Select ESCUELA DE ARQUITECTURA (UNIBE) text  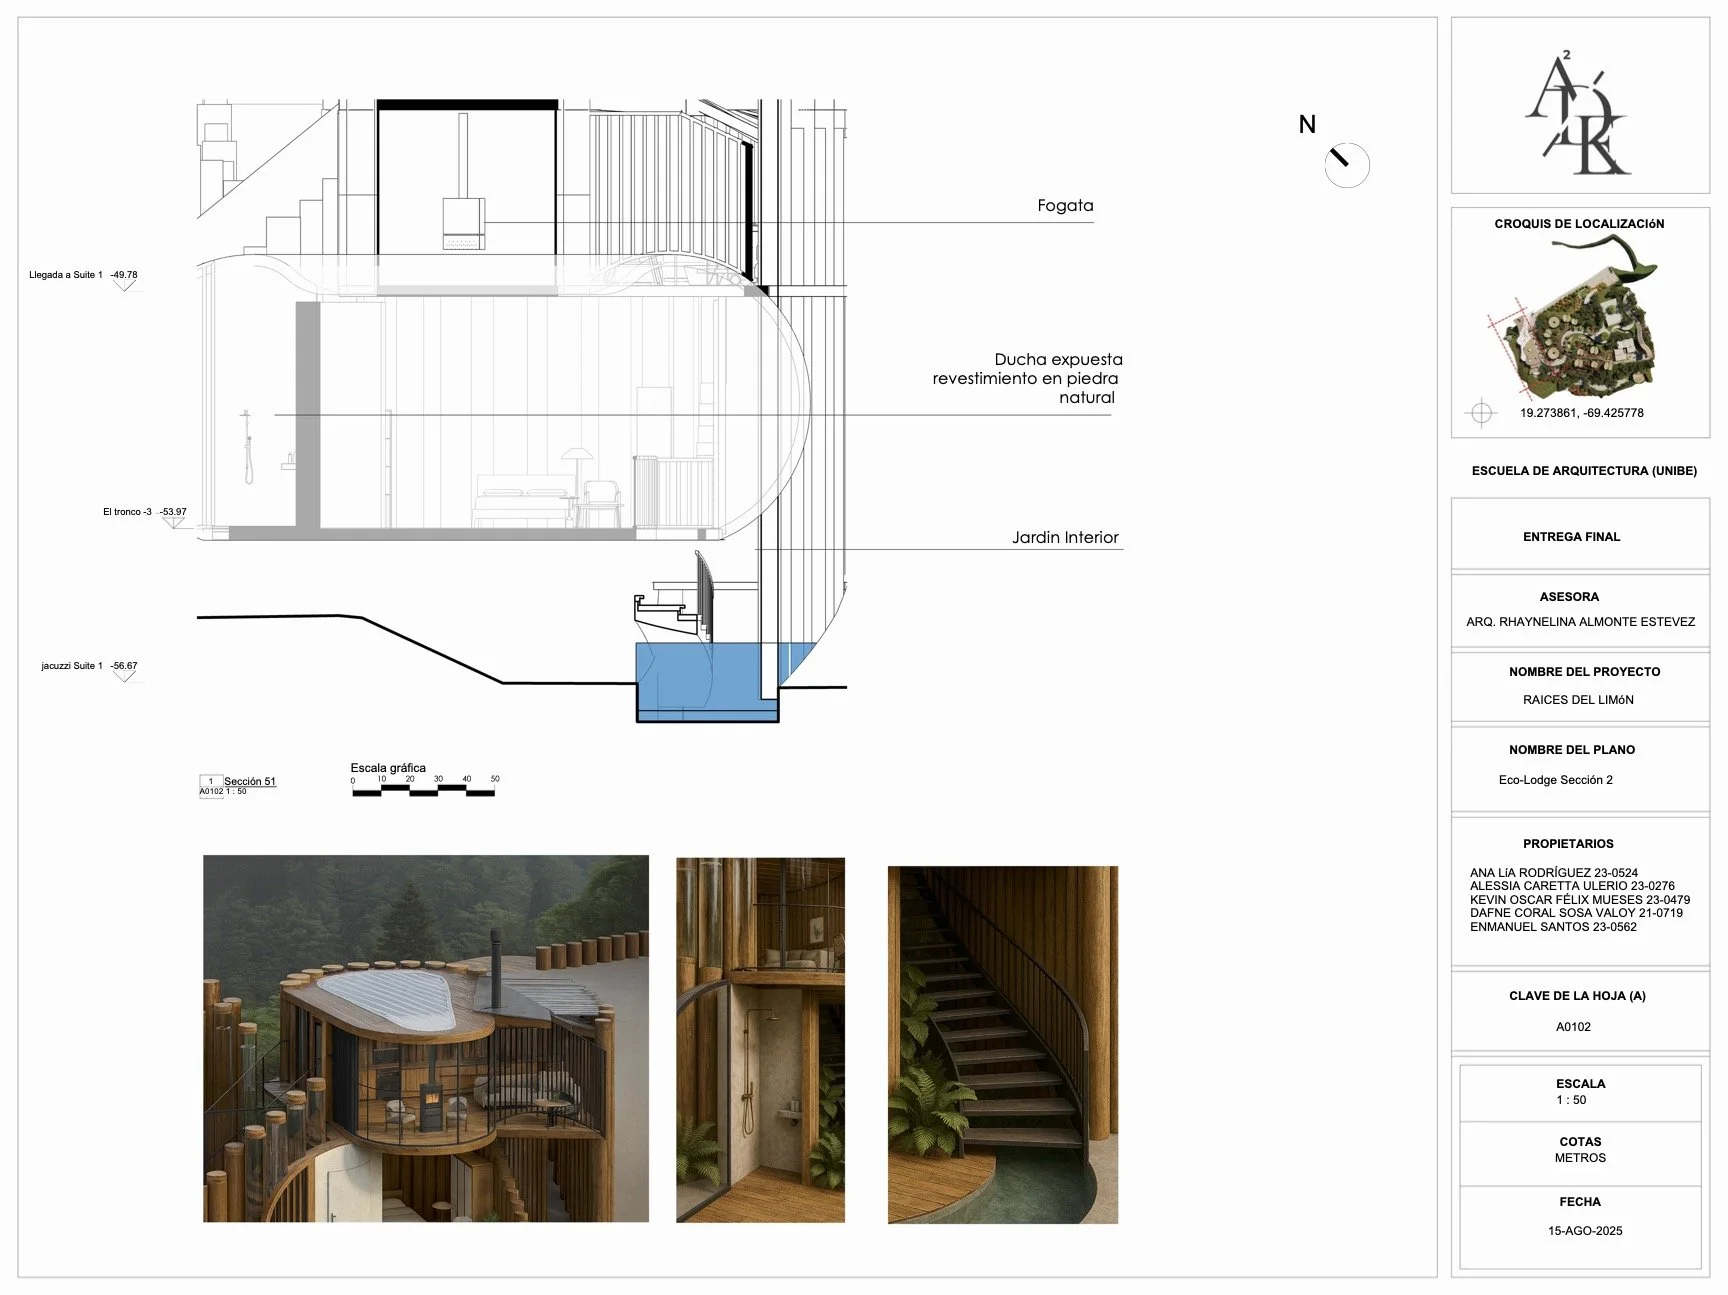click(1584, 471)
